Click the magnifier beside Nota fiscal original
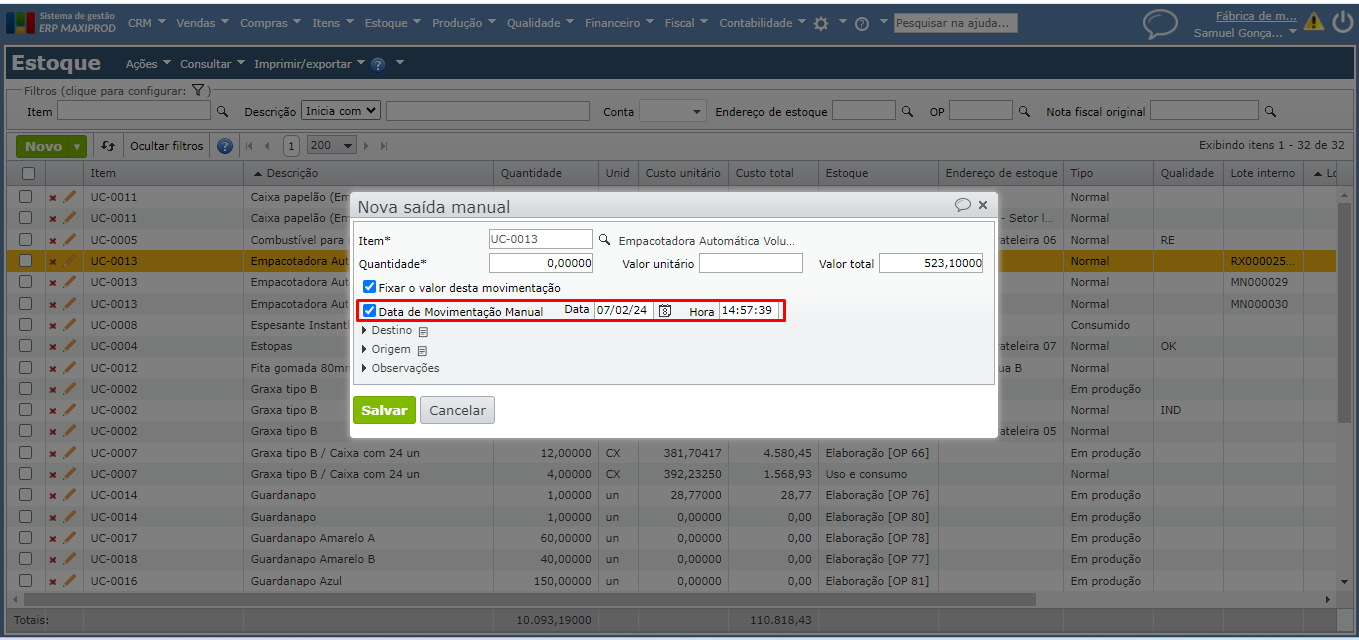 1270,112
